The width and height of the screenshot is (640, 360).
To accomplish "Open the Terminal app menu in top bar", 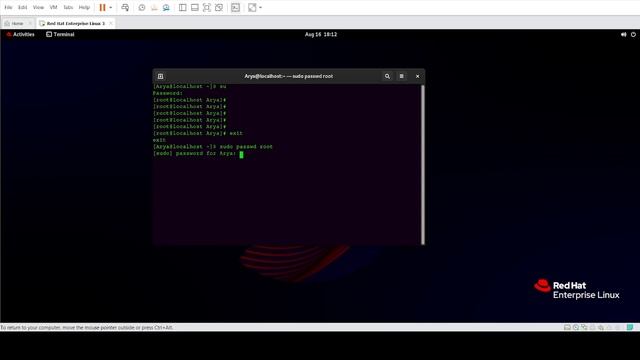I will click(60, 34).
